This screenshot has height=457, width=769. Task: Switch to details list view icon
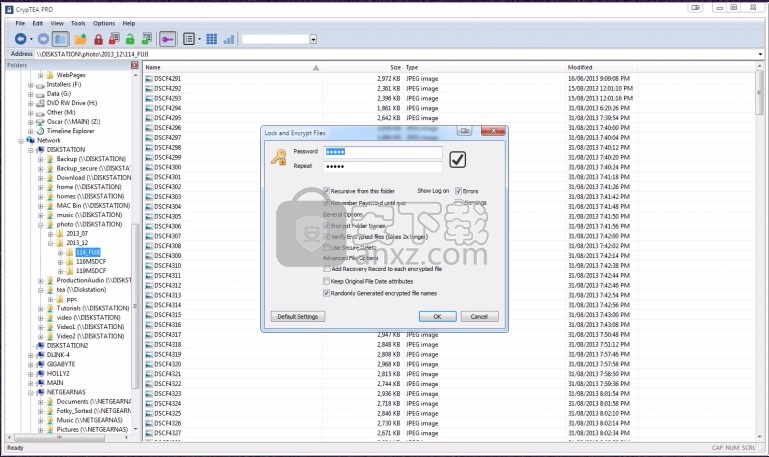[189, 39]
